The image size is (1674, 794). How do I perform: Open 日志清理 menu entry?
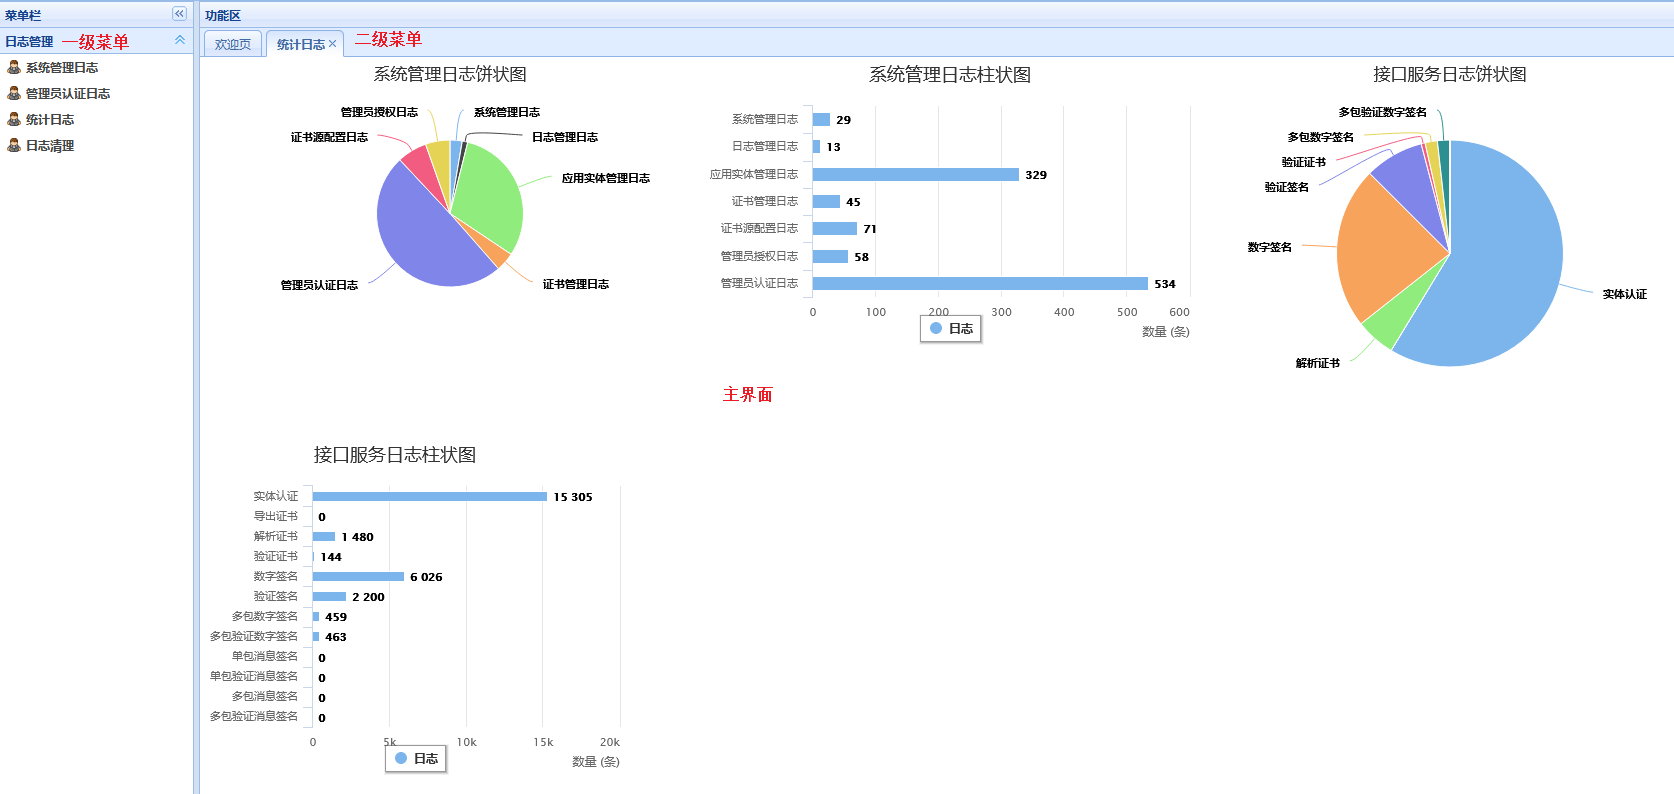click(x=50, y=146)
